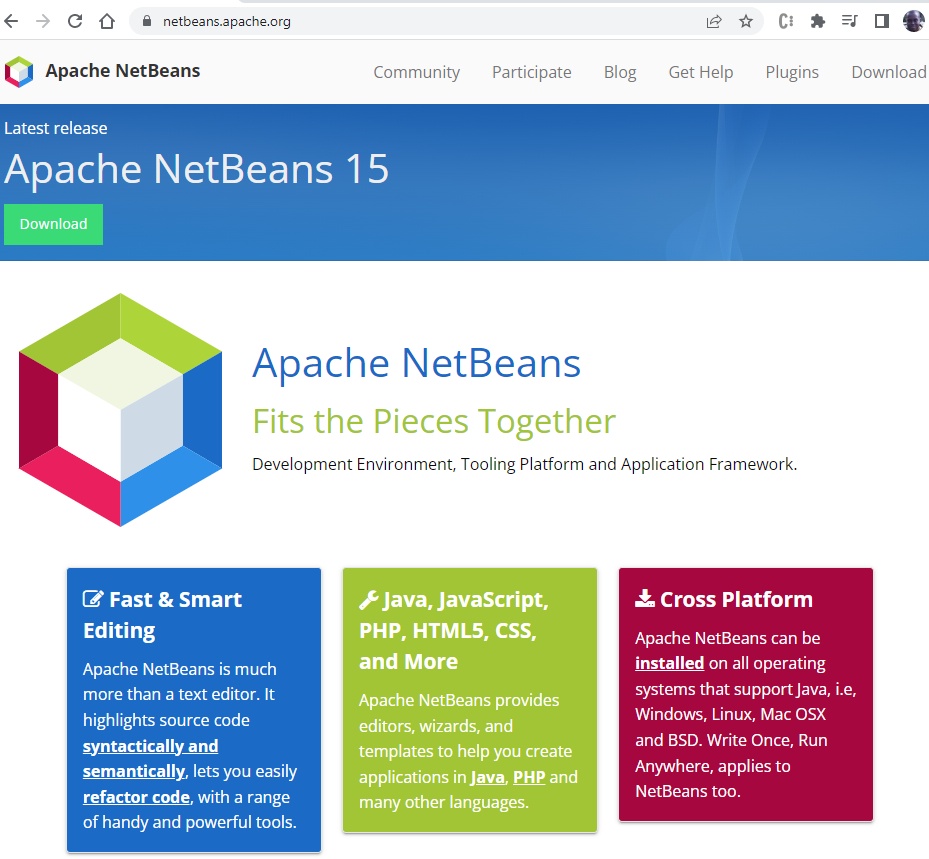Open the C extension icon in toolbar
Viewport: 929px width, 859px height.
[x=786, y=22]
